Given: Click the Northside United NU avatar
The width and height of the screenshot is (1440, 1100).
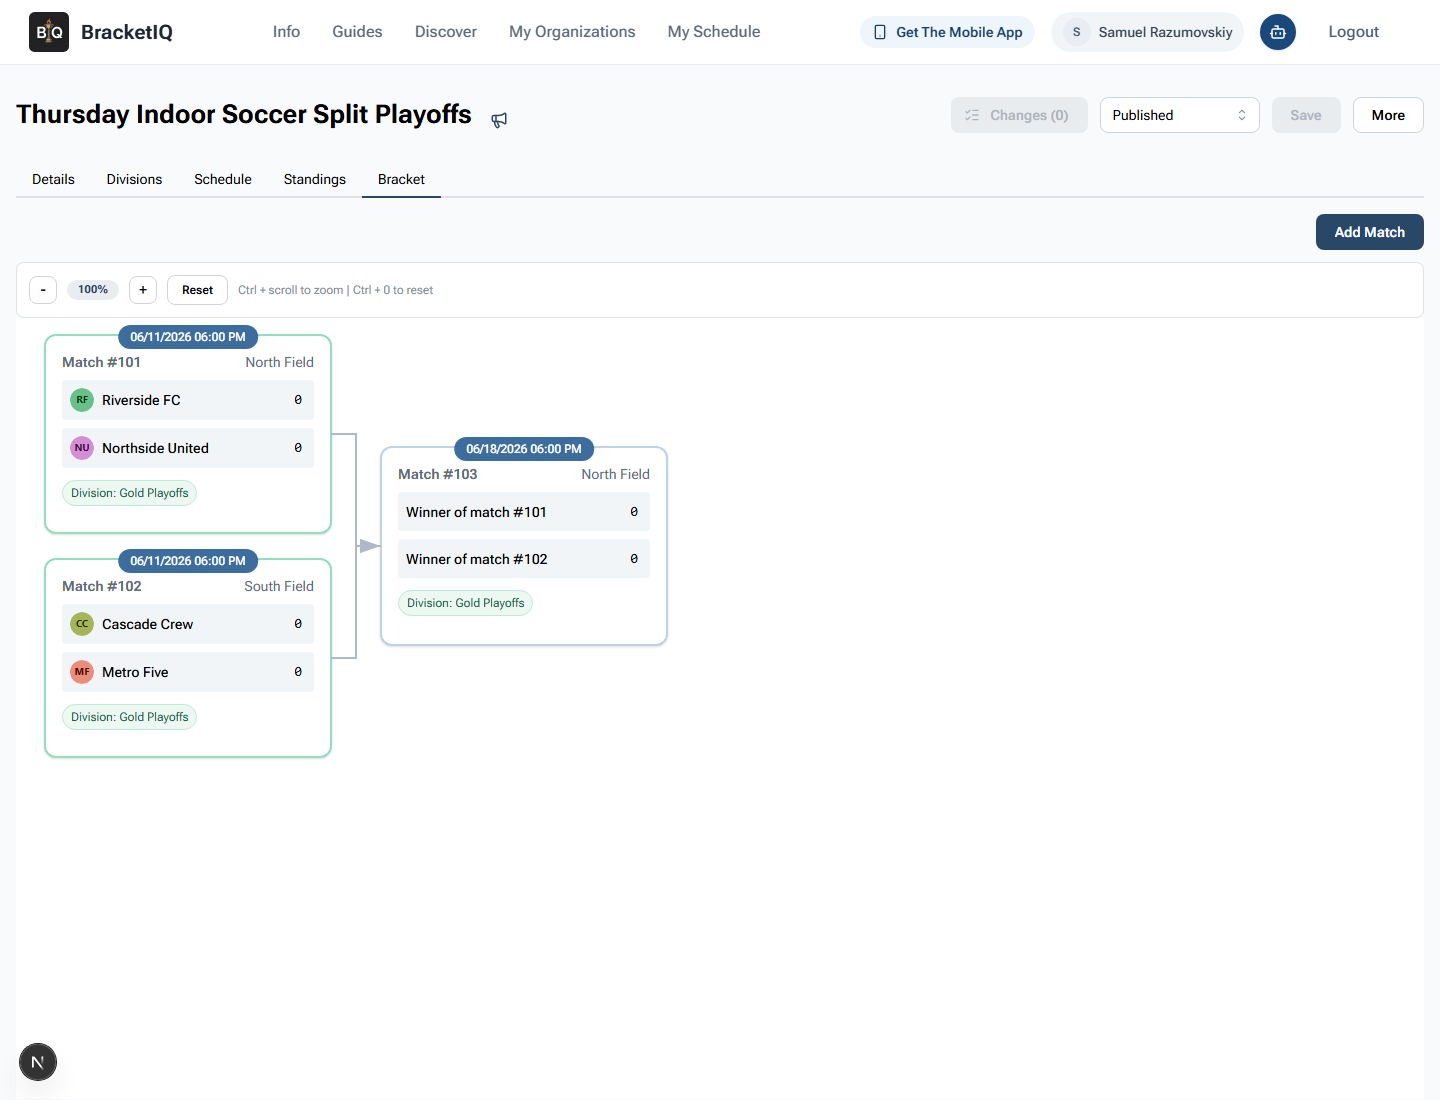Looking at the screenshot, I should coord(82,448).
